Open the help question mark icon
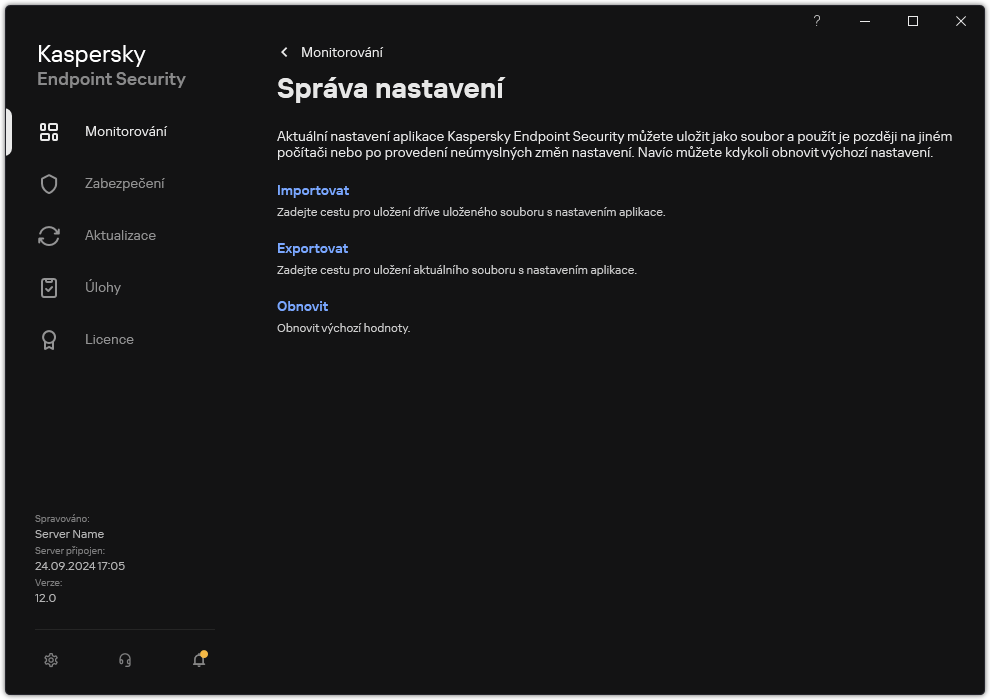 (x=816, y=21)
